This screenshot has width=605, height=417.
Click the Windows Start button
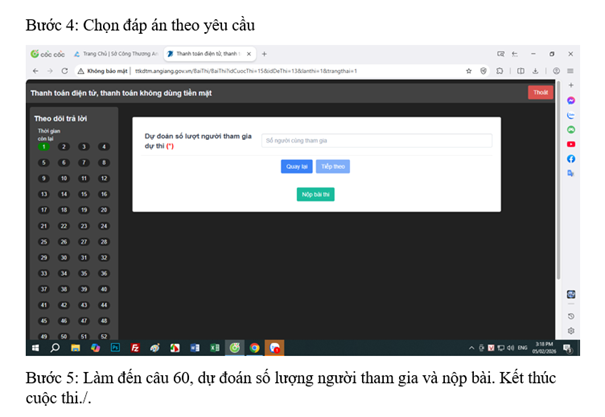coord(35,348)
